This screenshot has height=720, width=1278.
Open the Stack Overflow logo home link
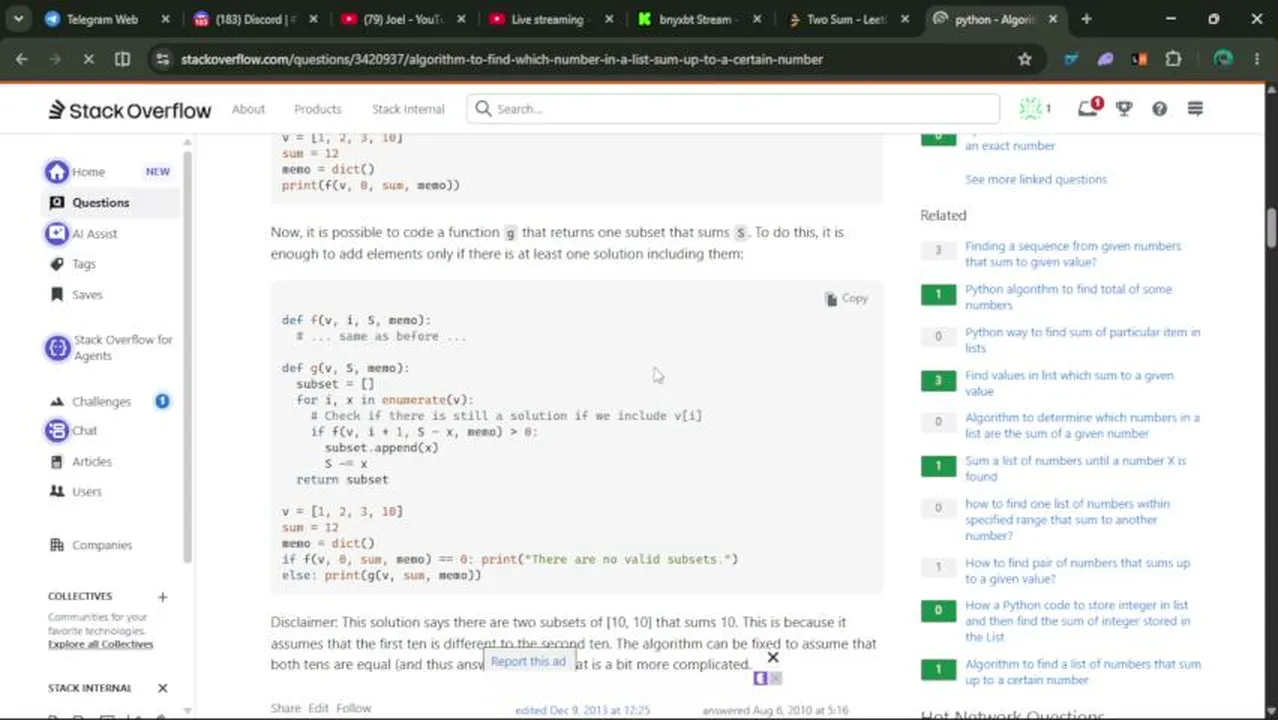pyautogui.click(x=130, y=110)
